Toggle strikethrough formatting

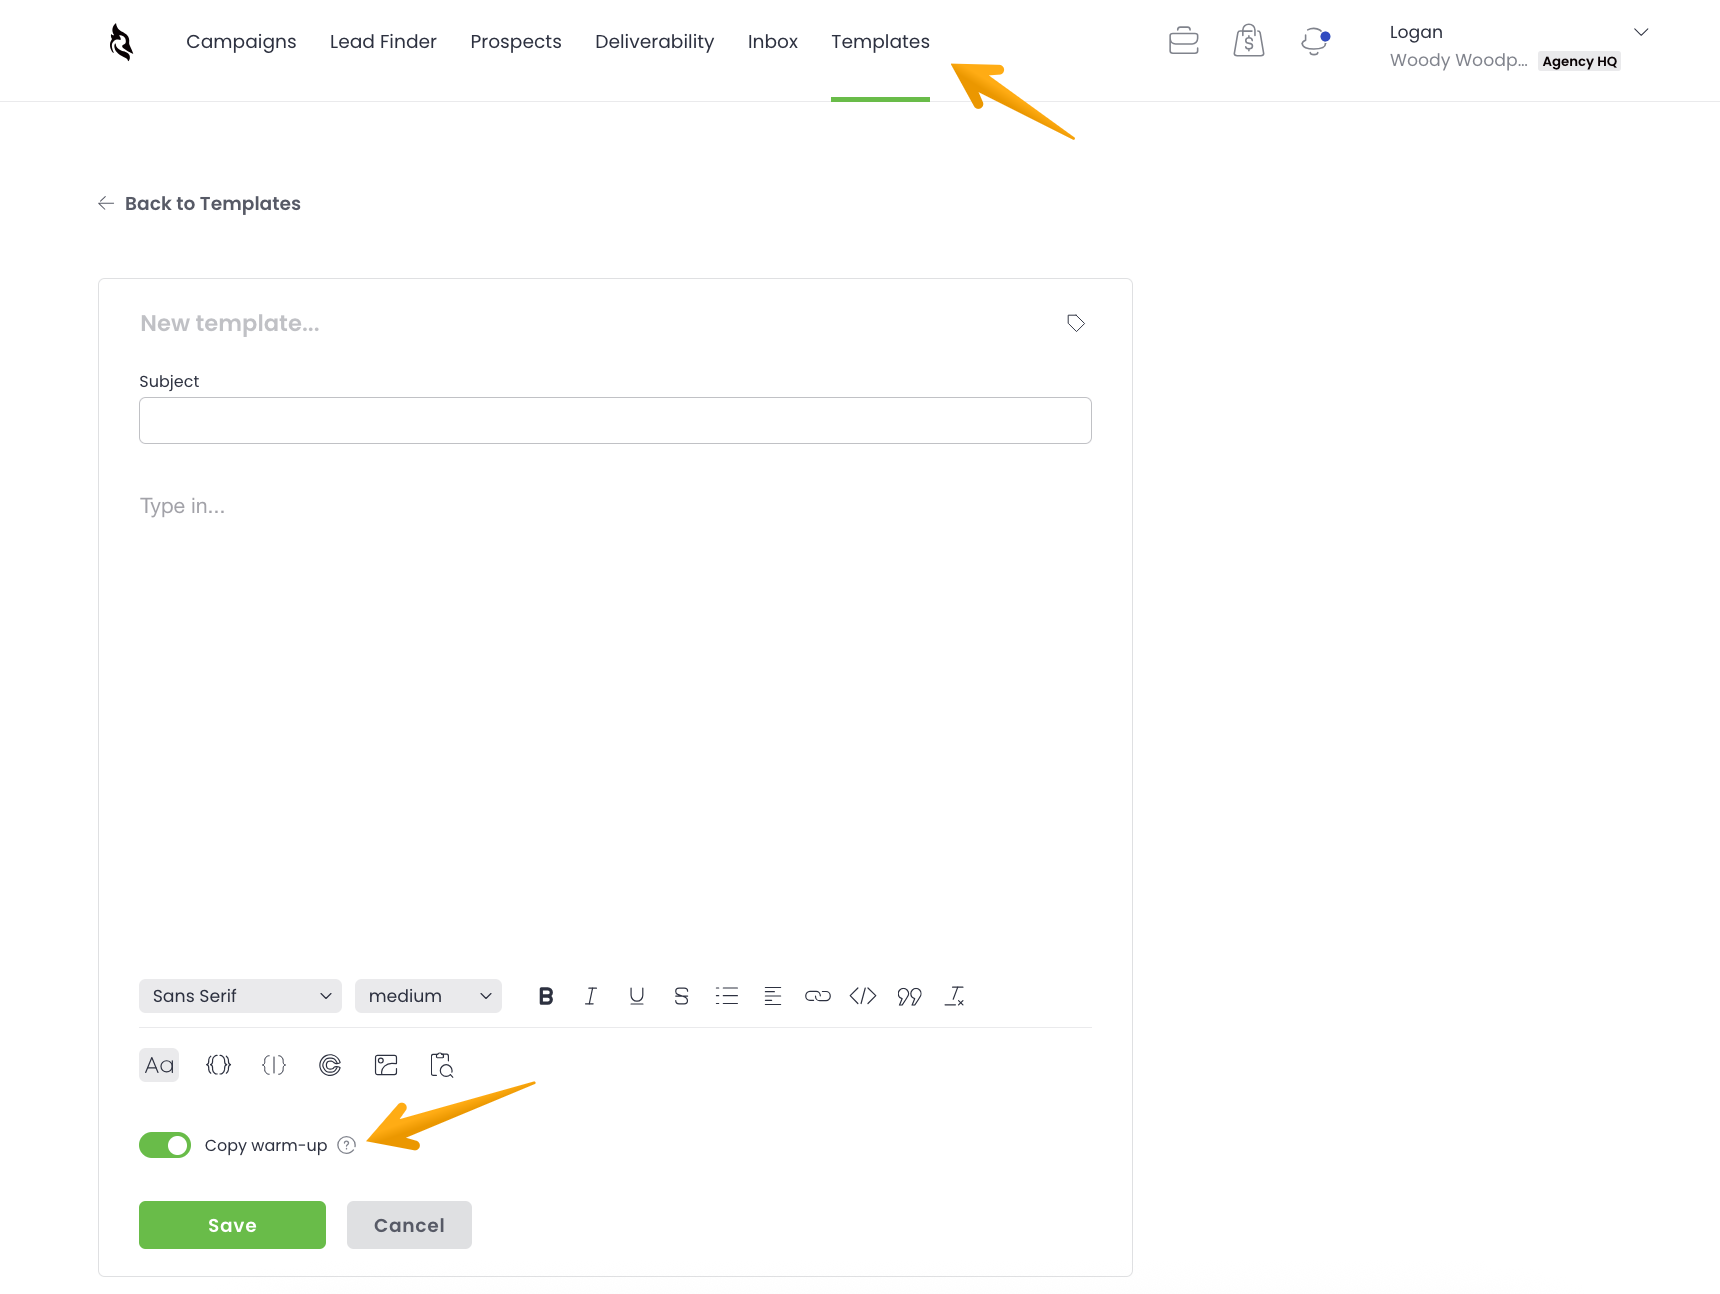pos(681,996)
